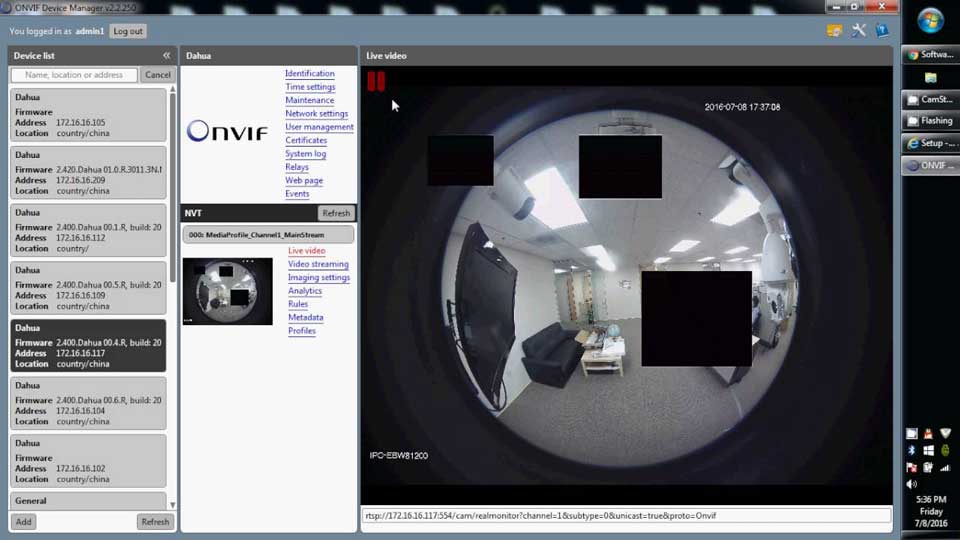Viewport: 960px width, 540px height.
Task: Click the Bluetooth tray icon
Action: tap(911, 451)
